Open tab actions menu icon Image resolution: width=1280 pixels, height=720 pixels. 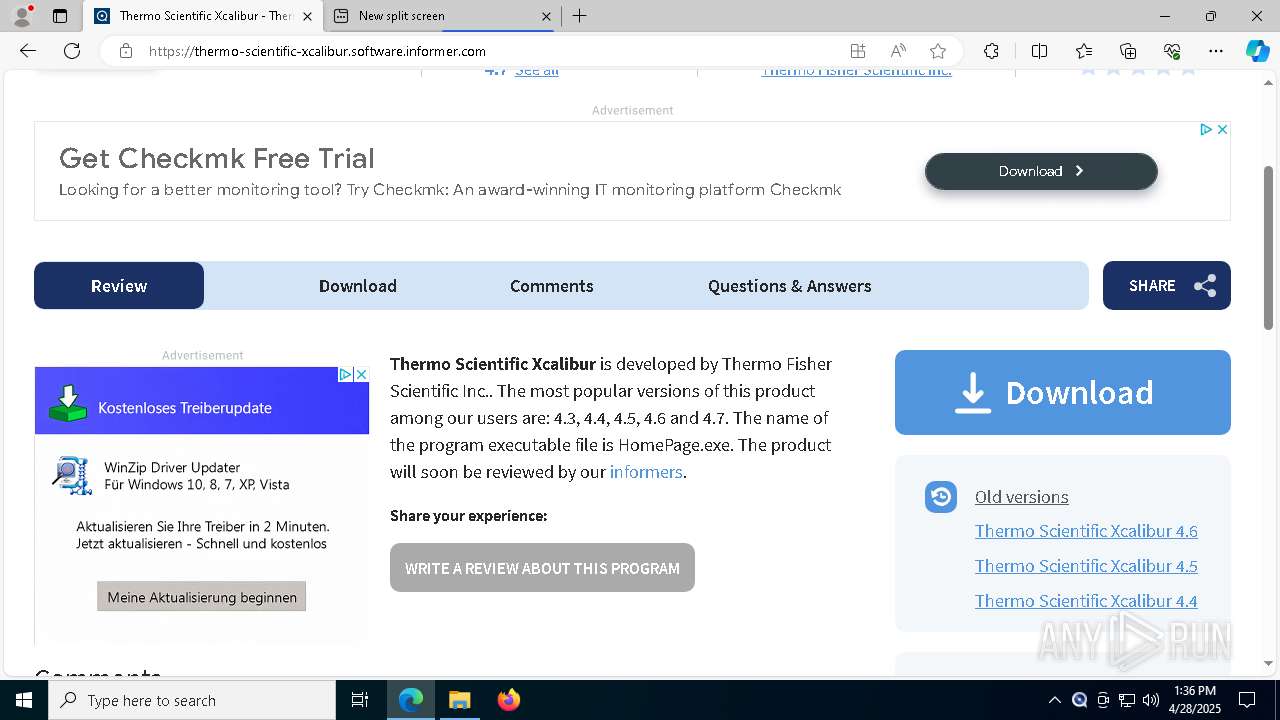[x=60, y=16]
